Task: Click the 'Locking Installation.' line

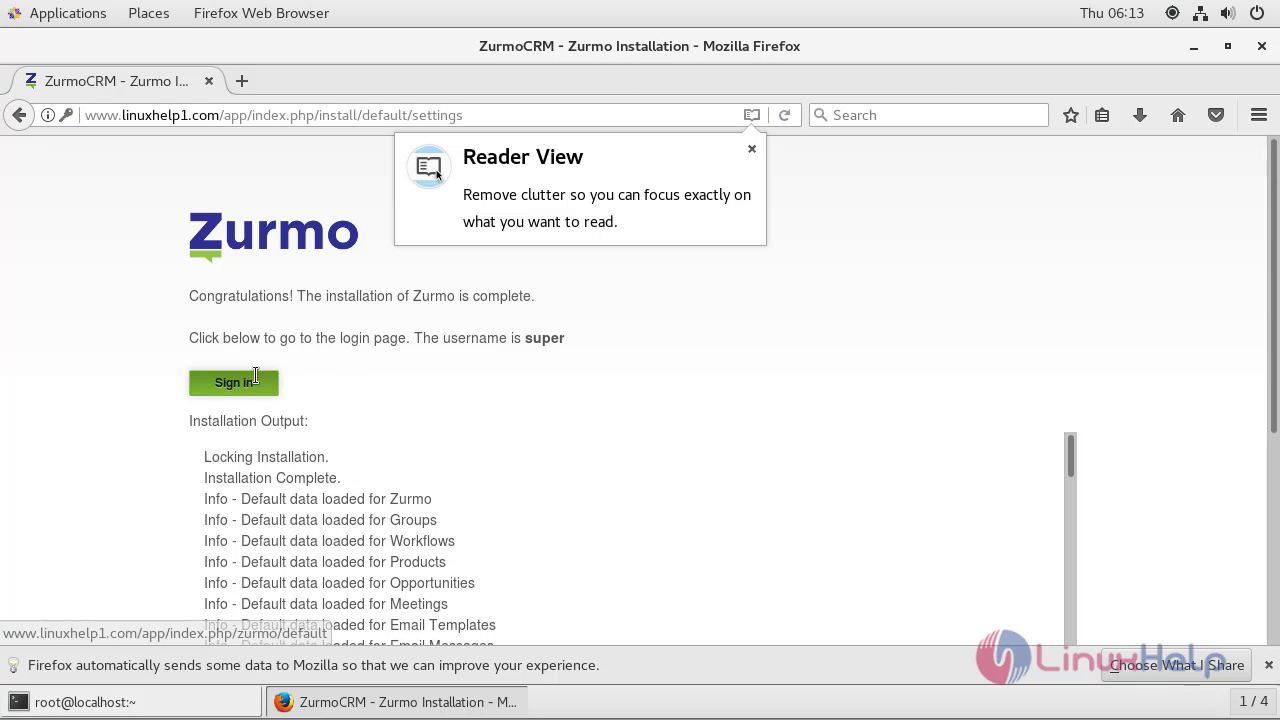Action: [266, 457]
